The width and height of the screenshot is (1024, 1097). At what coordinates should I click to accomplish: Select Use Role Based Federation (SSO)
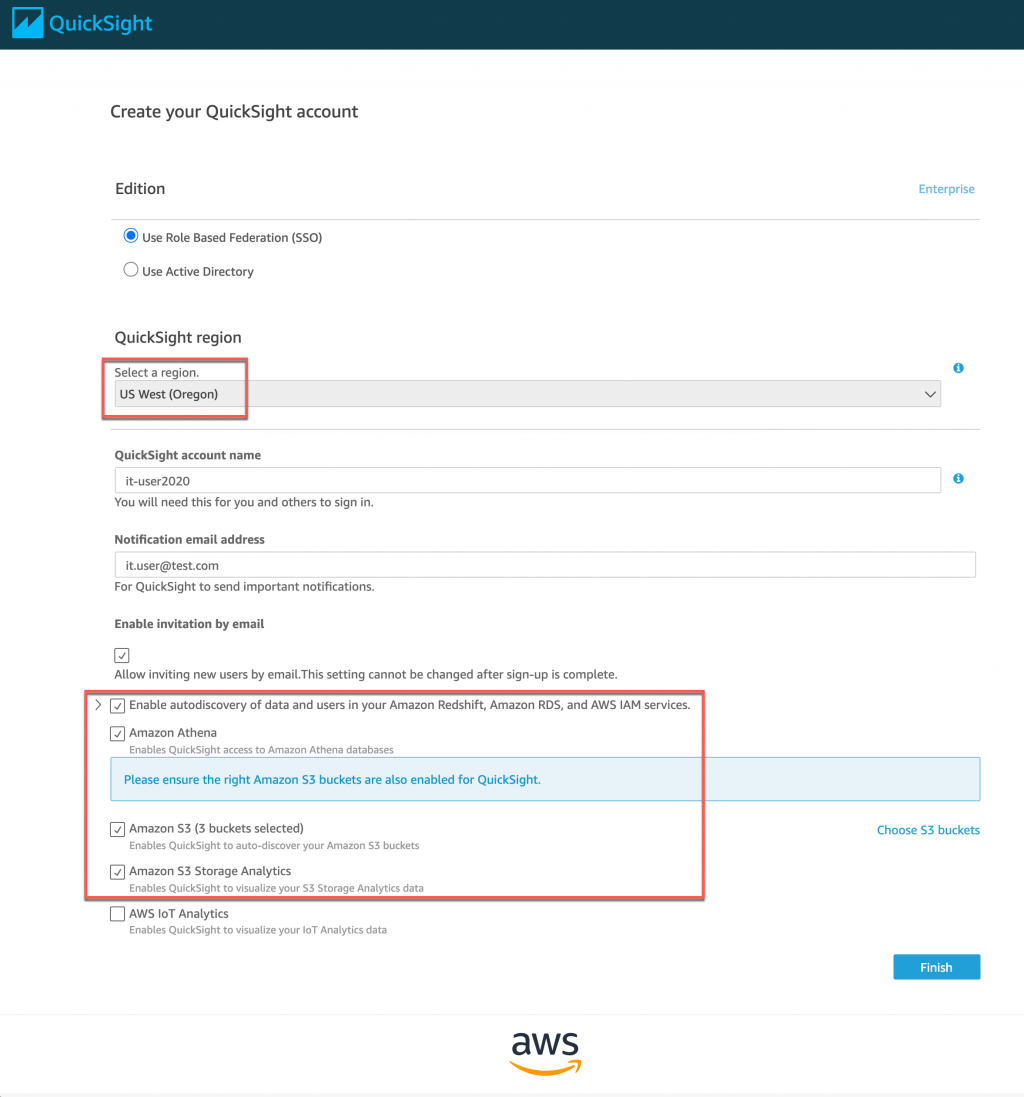coord(130,237)
